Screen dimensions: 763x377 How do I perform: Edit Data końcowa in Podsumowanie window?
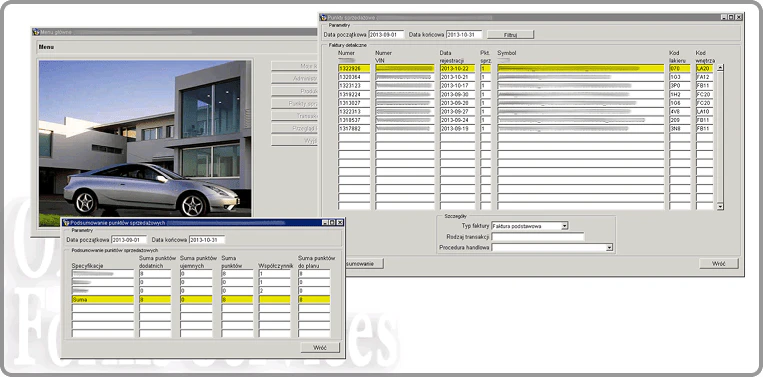207,240
